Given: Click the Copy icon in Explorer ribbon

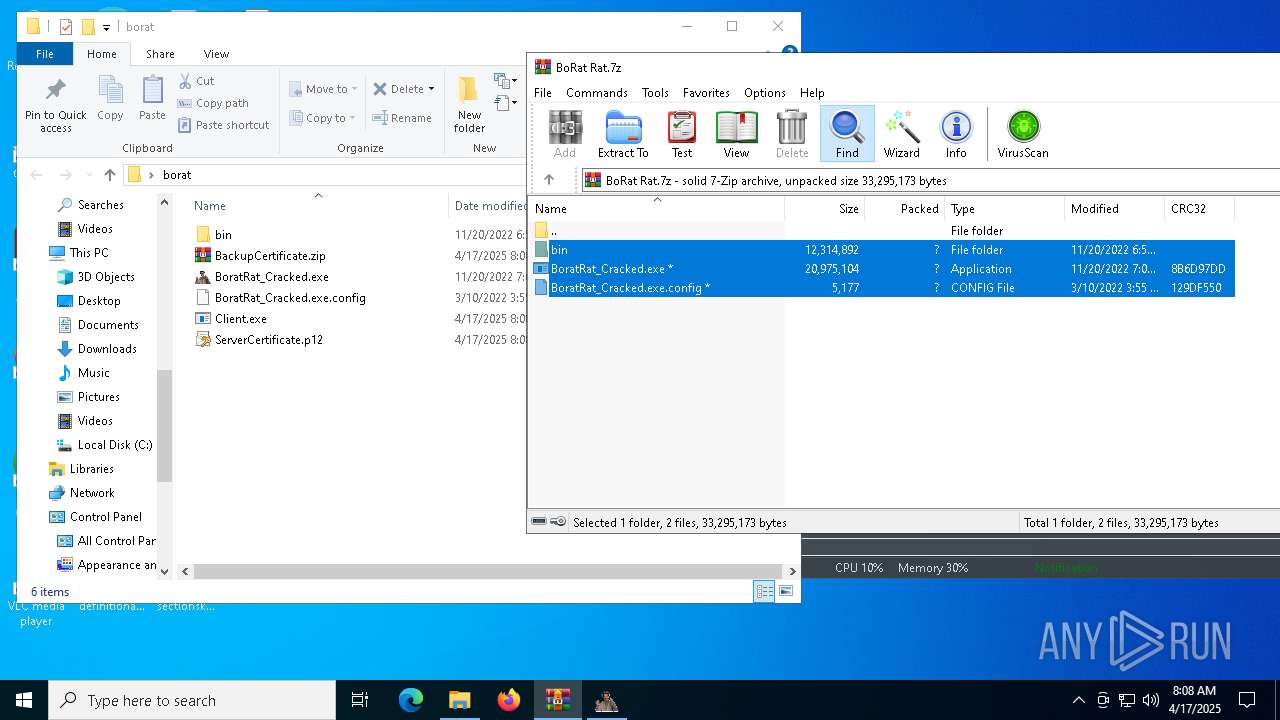Looking at the screenshot, I should [x=110, y=98].
